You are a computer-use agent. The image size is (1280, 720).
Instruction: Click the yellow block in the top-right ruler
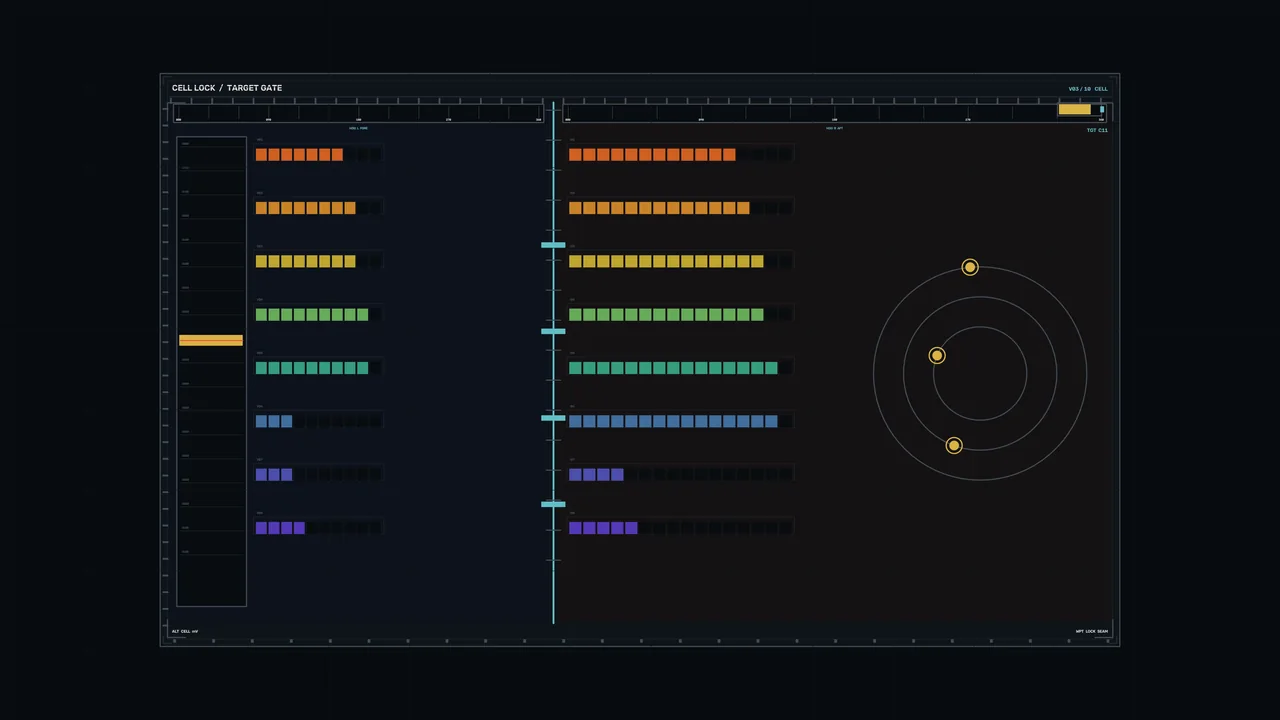pyautogui.click(x=1075, y=109)
